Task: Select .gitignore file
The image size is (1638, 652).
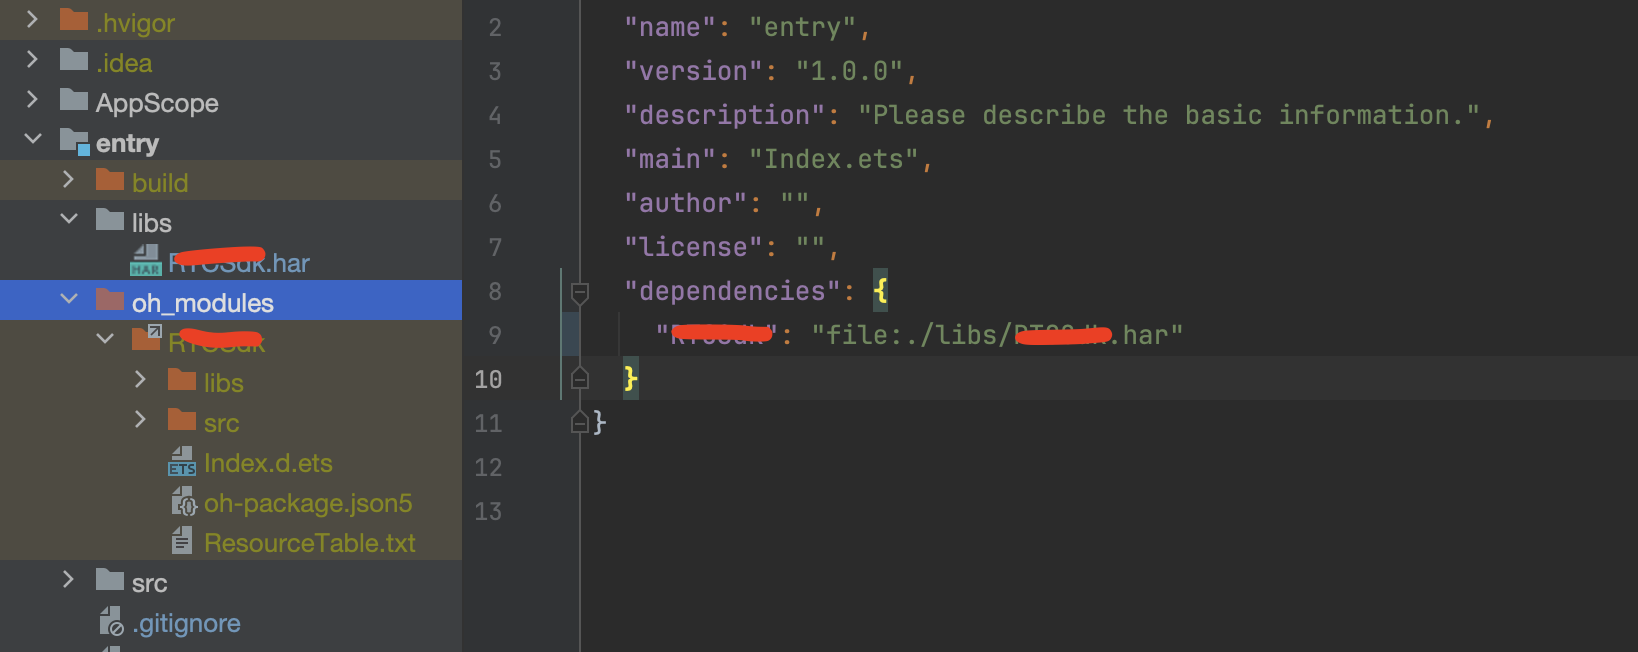Action: (x=186, y=623)
